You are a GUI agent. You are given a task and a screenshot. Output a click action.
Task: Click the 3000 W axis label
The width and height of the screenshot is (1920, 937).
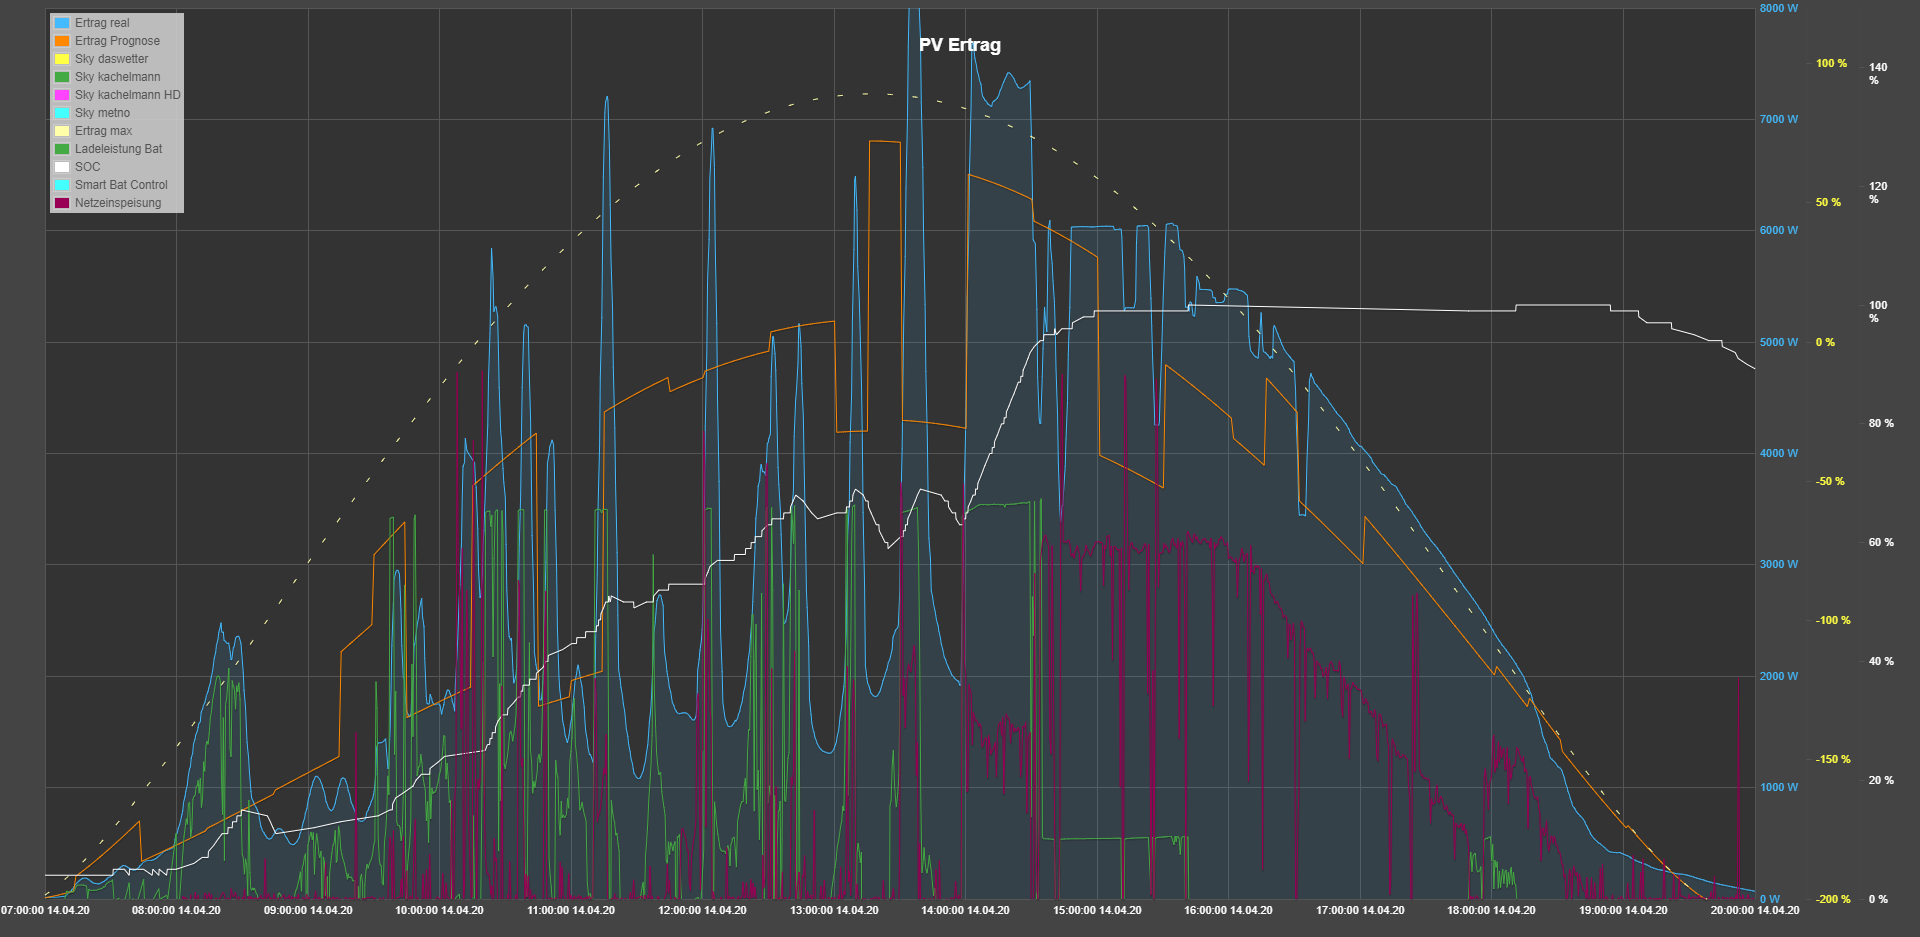[x=1779, y=564]
